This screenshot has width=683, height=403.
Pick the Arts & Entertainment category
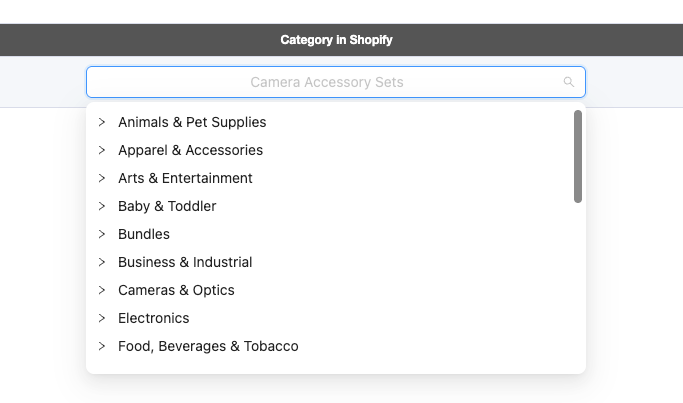(185, 178)
